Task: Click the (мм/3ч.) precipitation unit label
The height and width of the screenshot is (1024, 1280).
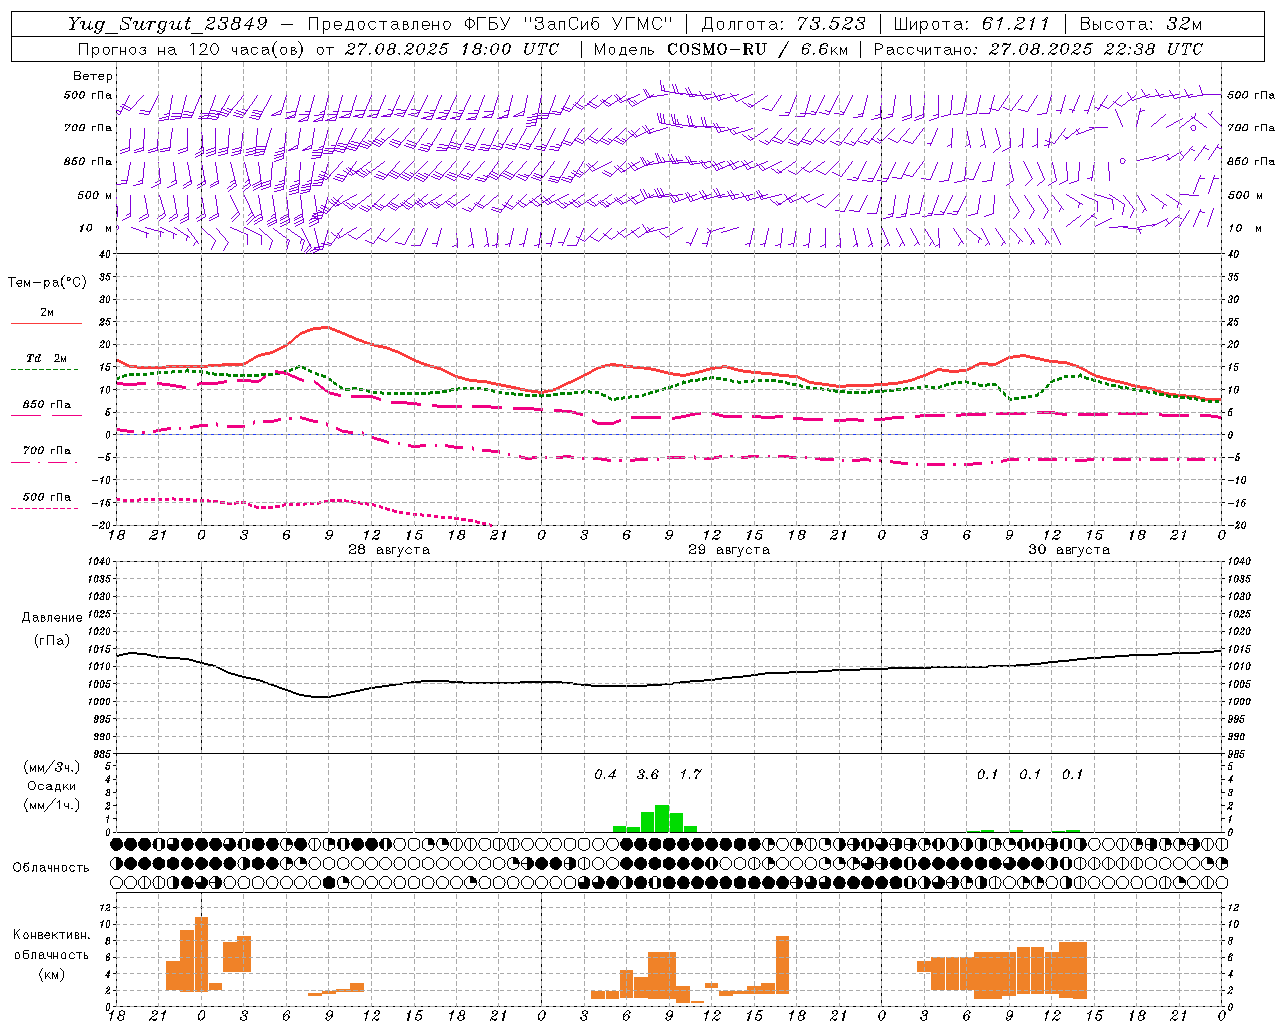Action: pos(52,767)
